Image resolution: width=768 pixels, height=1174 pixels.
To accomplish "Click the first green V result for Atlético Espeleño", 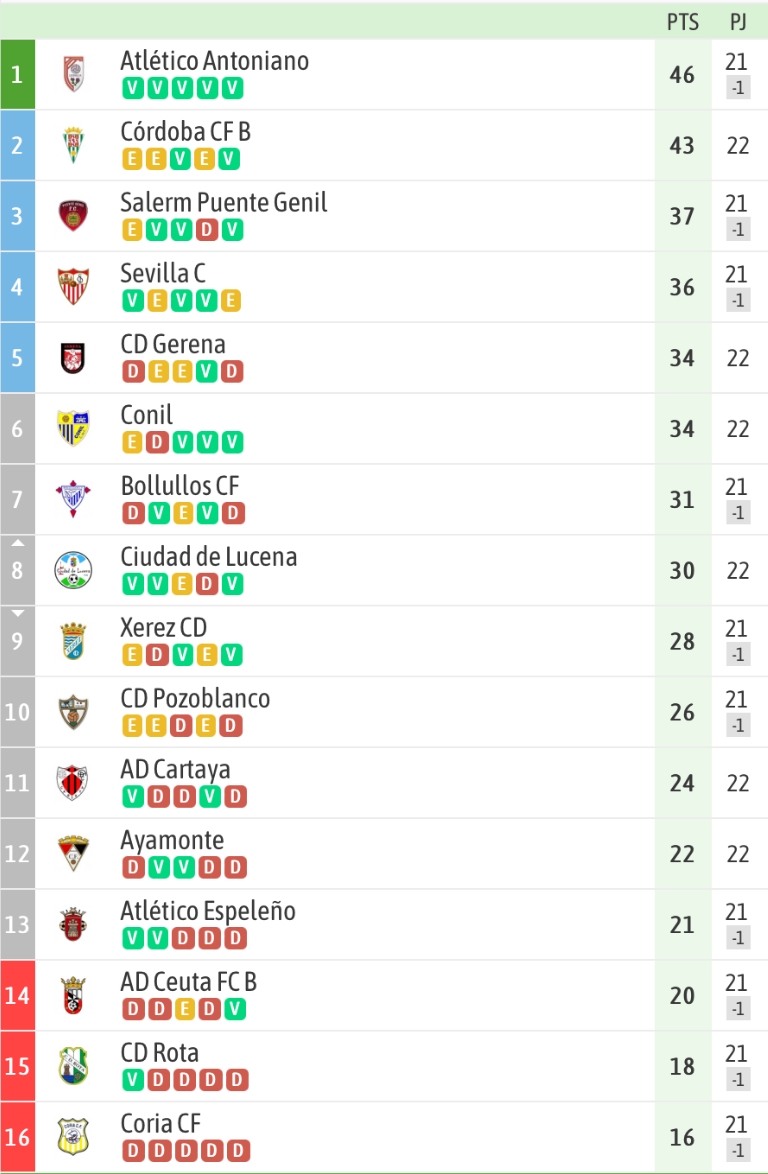I will click(x=132, y=938).
